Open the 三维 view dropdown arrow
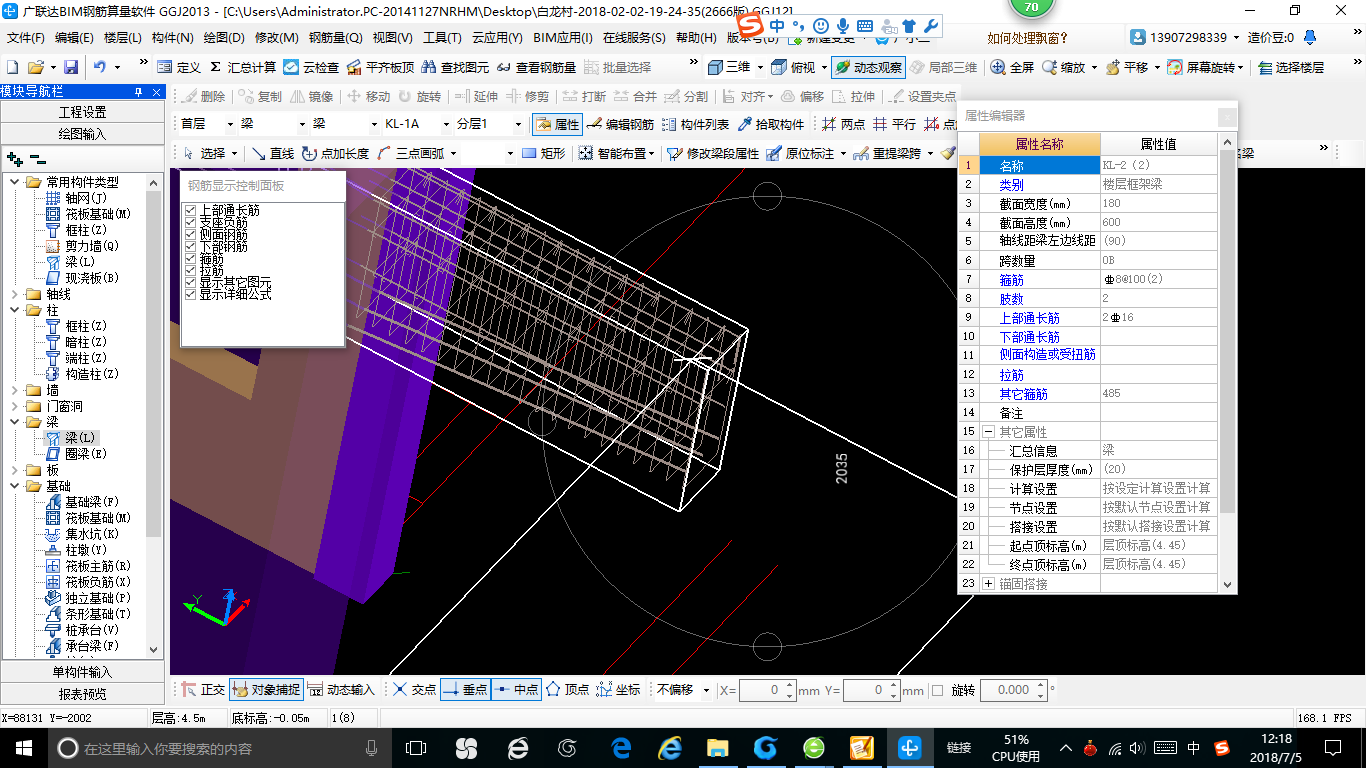1366x768 pixels. [x=760, y=67]
